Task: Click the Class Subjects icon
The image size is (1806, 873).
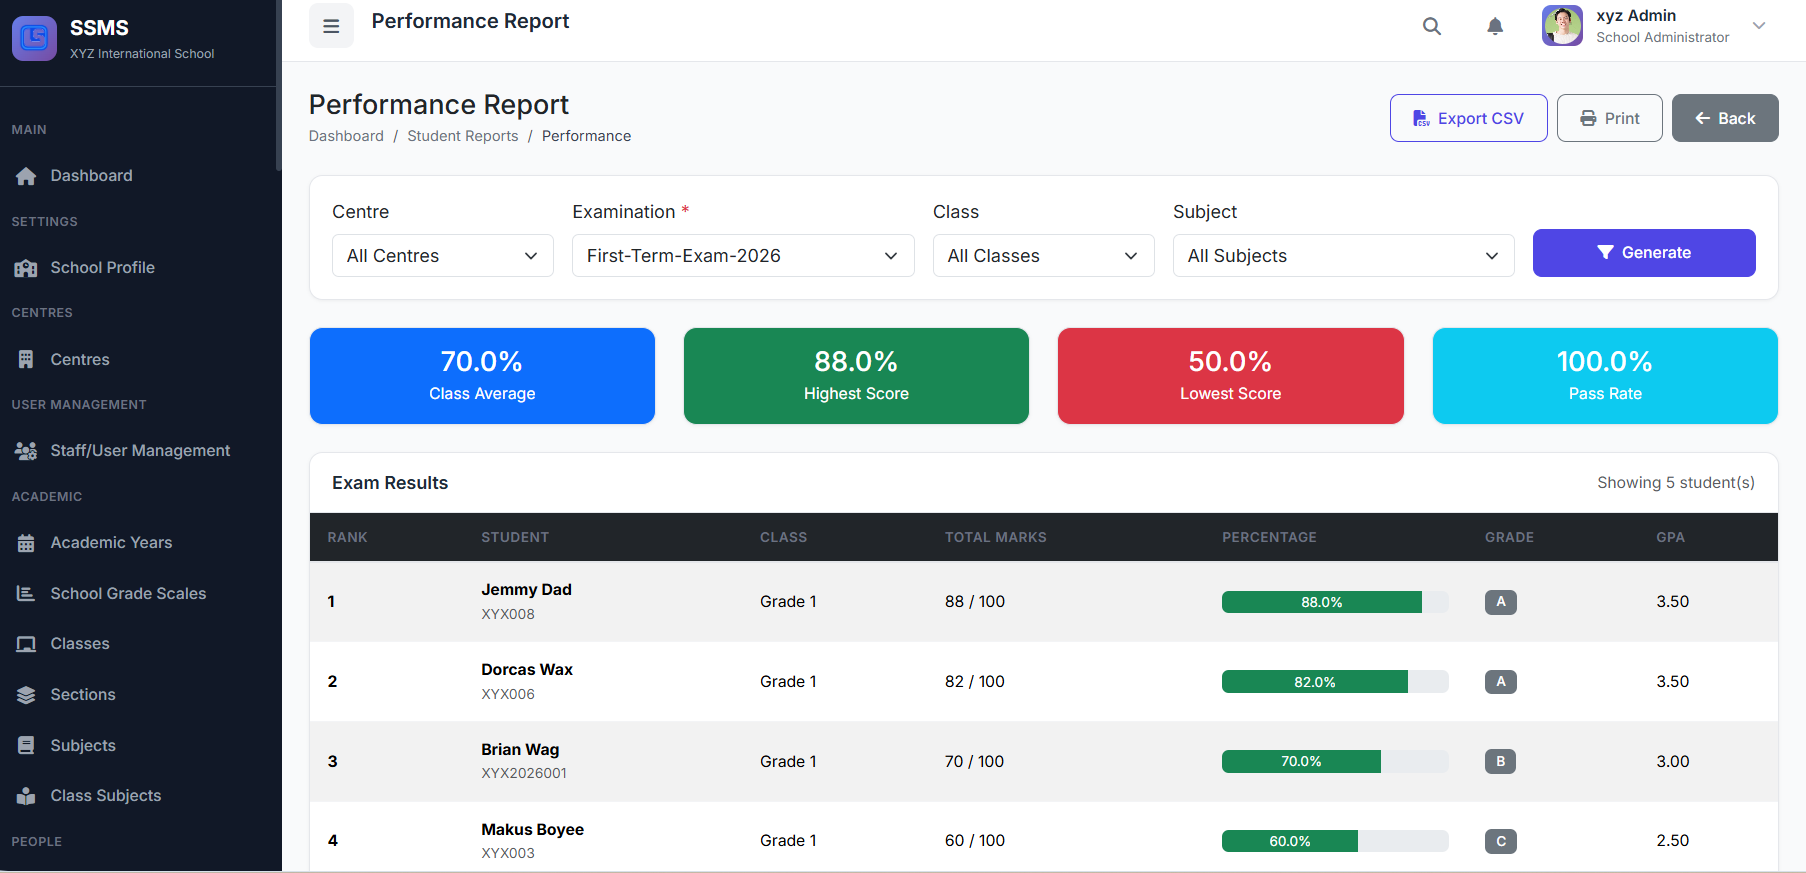Action: (26, 796)
